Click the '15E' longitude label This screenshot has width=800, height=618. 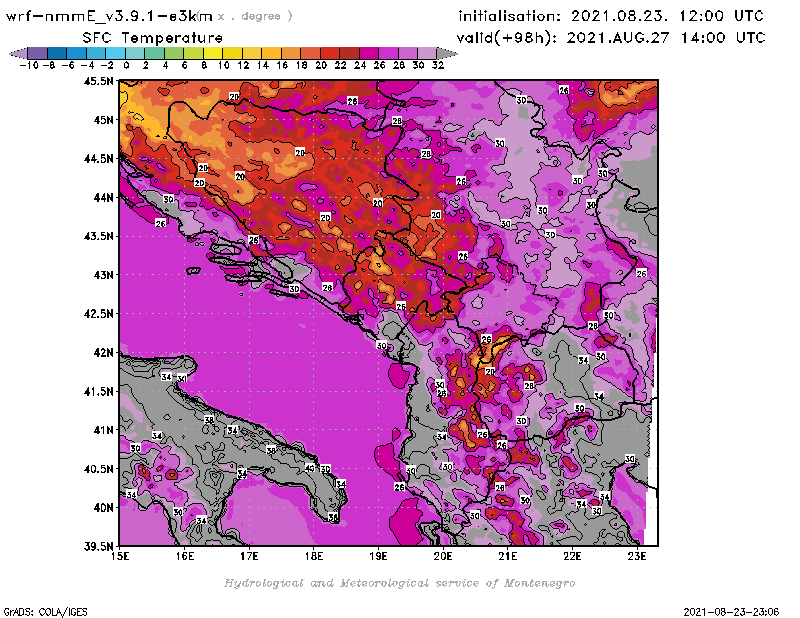click(x=120, y=557)
